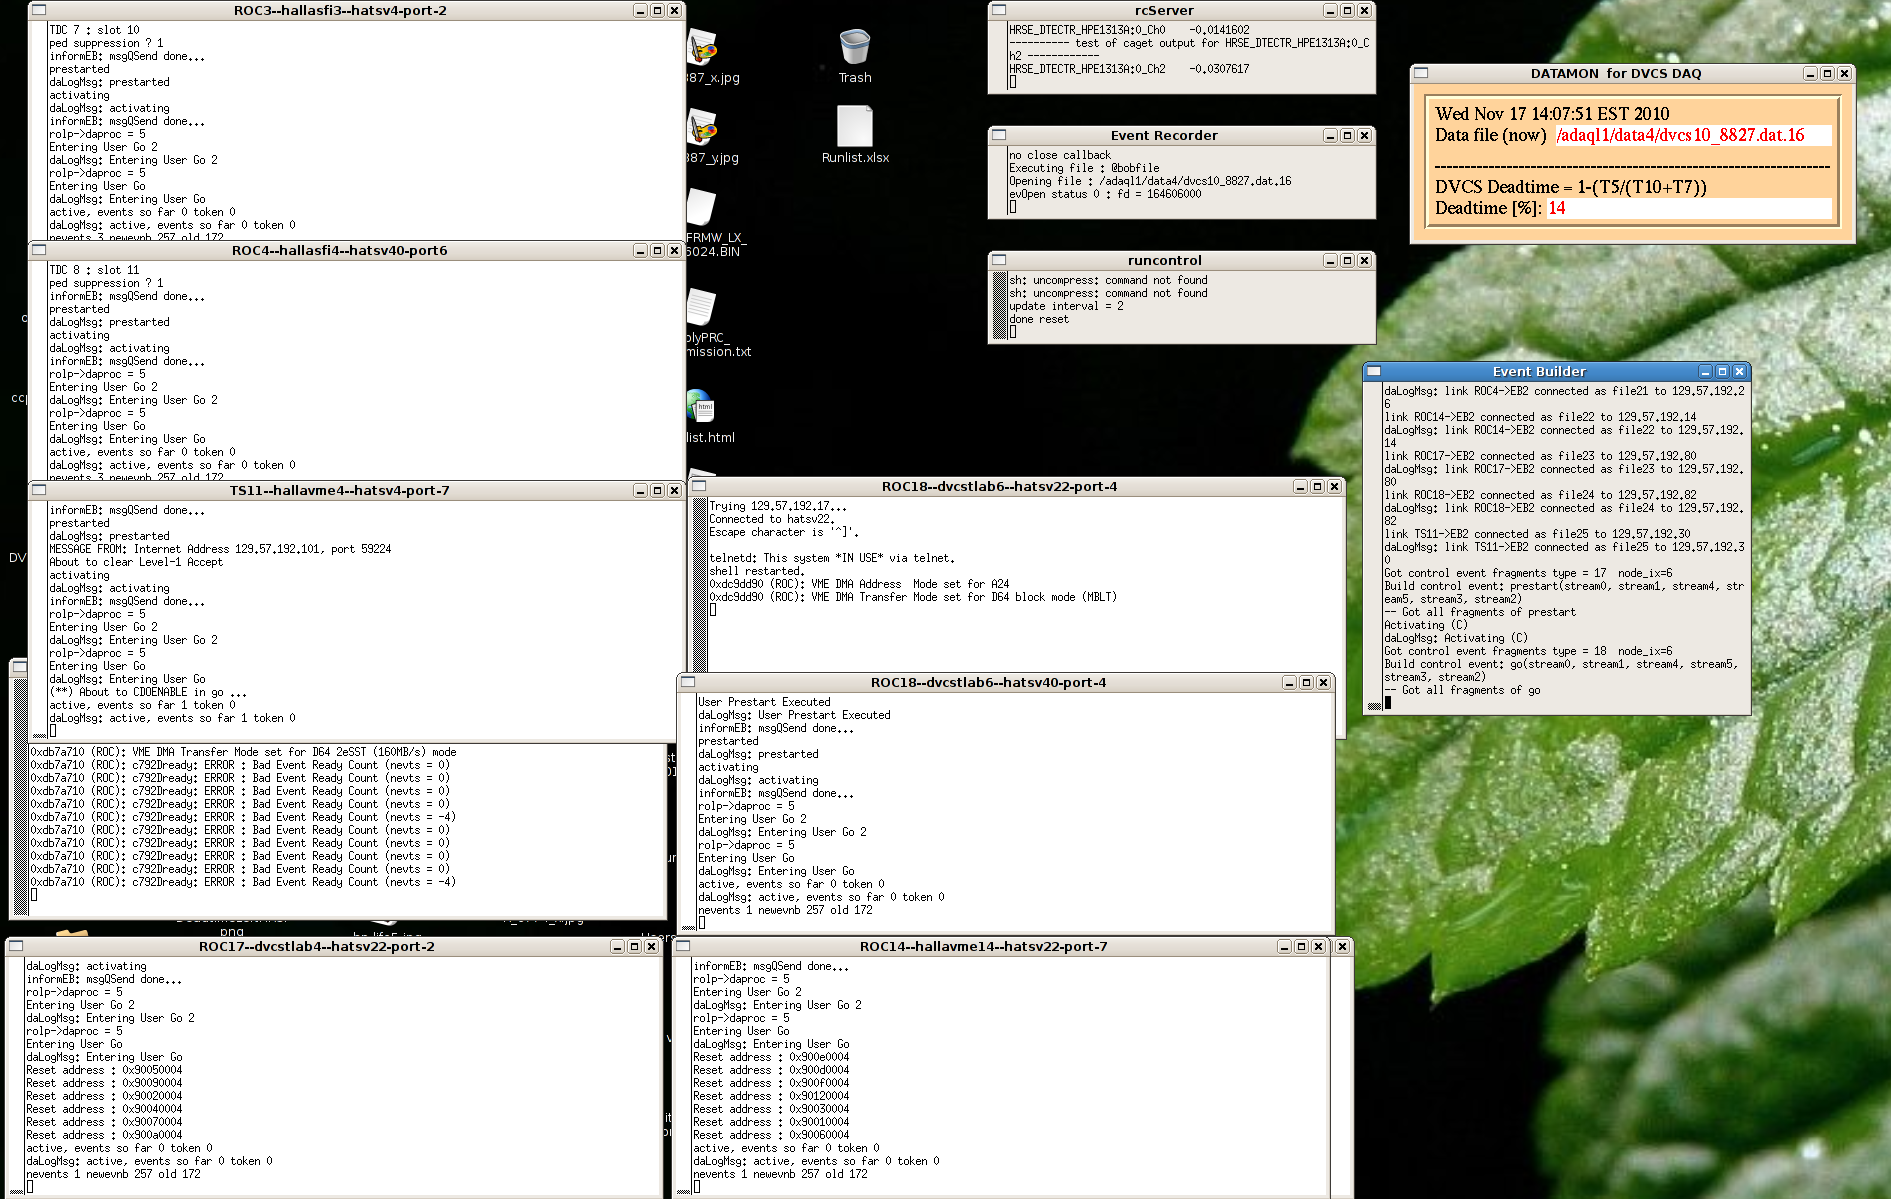Open window menu icon of ROC4--hallasfi4 window
This screenshot has width=1891, height=1199.
(38, 250)
